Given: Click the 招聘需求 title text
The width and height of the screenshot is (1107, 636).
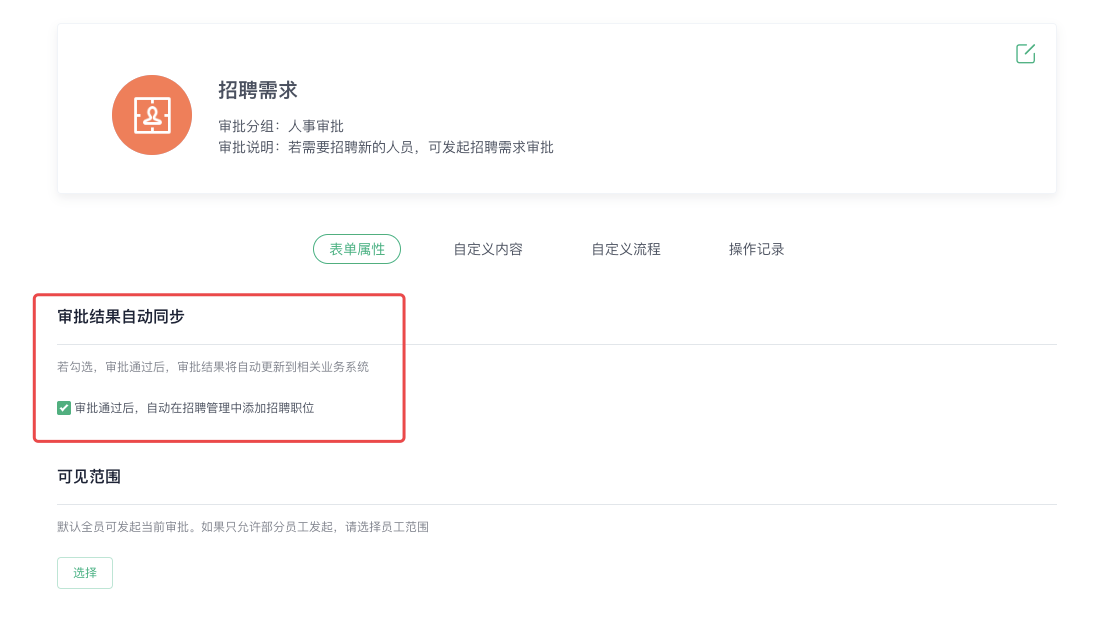Looking at the screenshot, I should tap(258, 90).
